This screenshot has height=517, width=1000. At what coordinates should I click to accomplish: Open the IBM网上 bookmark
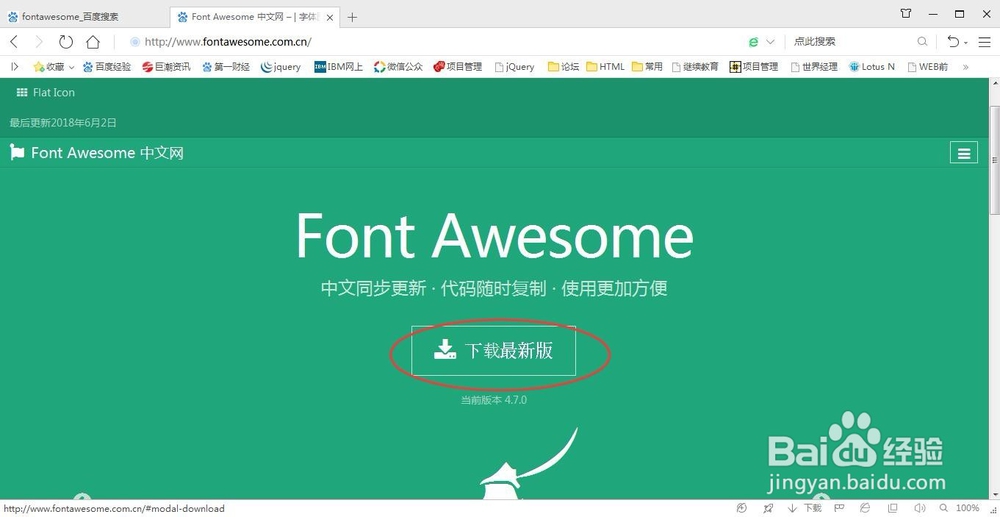pyautogui.click(x=339, y=66)
